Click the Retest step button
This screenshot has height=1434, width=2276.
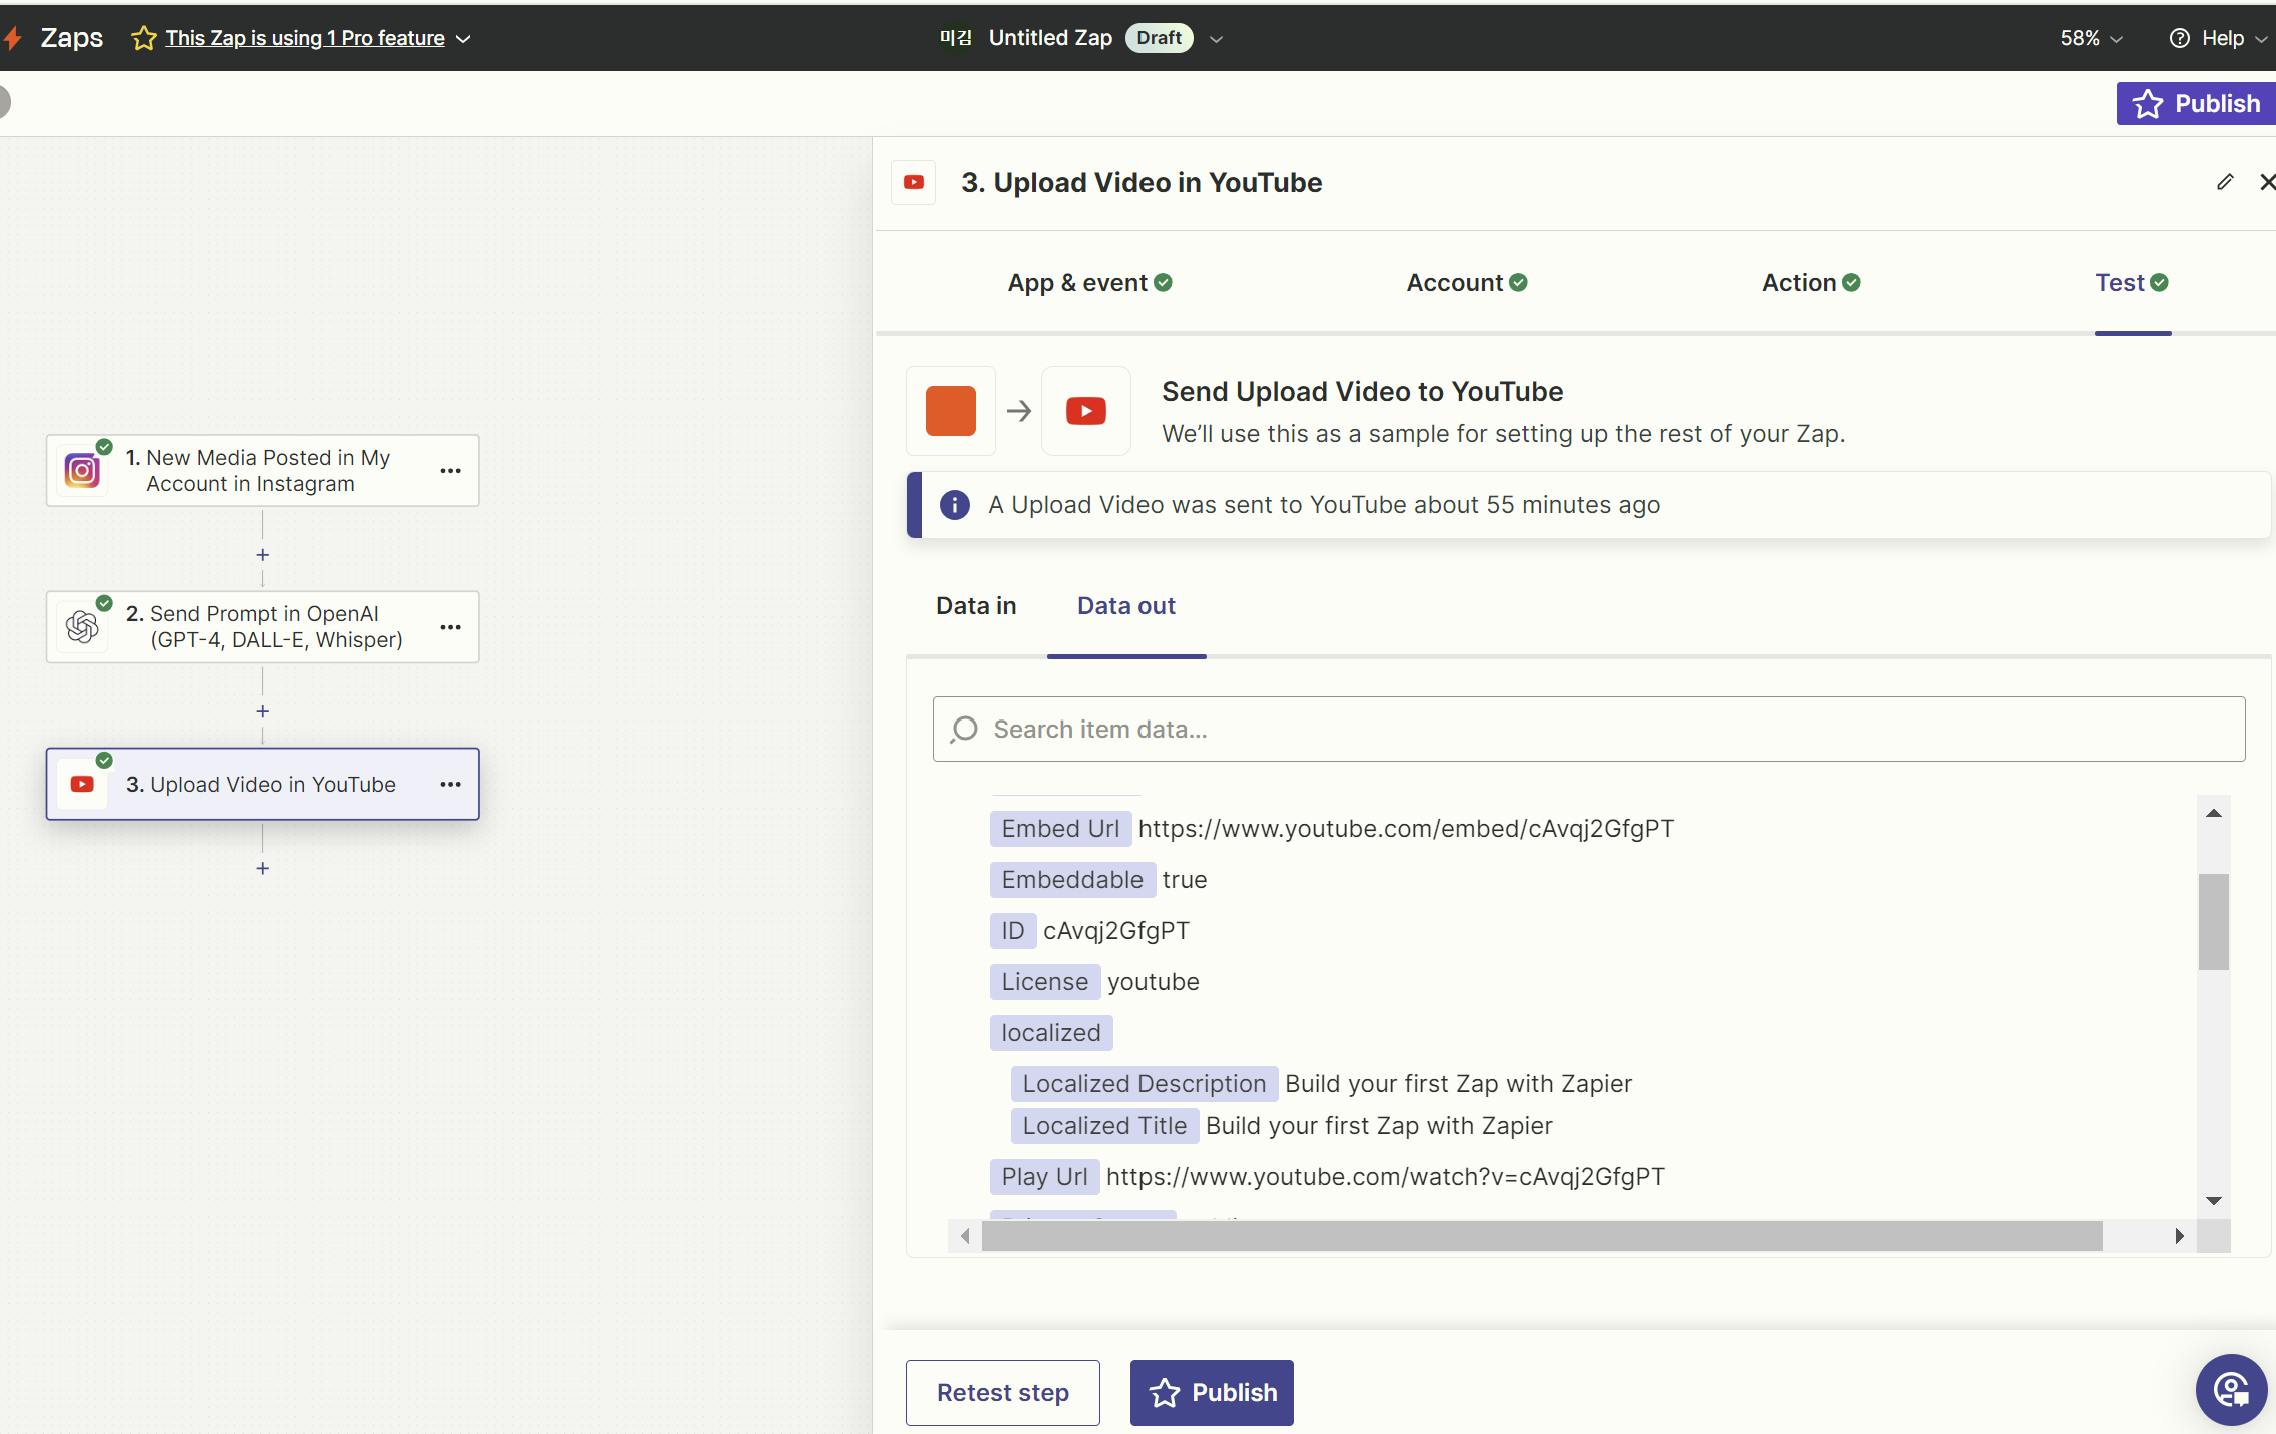coord(1002,1392)
